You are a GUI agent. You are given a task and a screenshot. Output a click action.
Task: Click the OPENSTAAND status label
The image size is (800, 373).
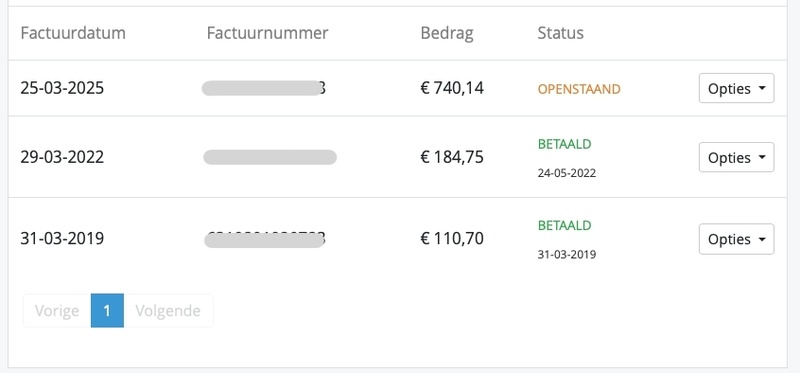click(579, 89)
